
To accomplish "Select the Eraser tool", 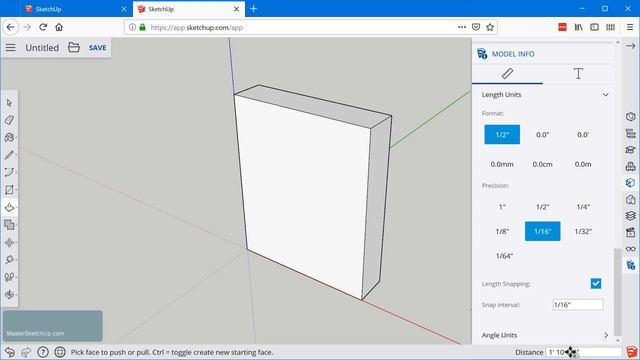I will click(9, 120).
